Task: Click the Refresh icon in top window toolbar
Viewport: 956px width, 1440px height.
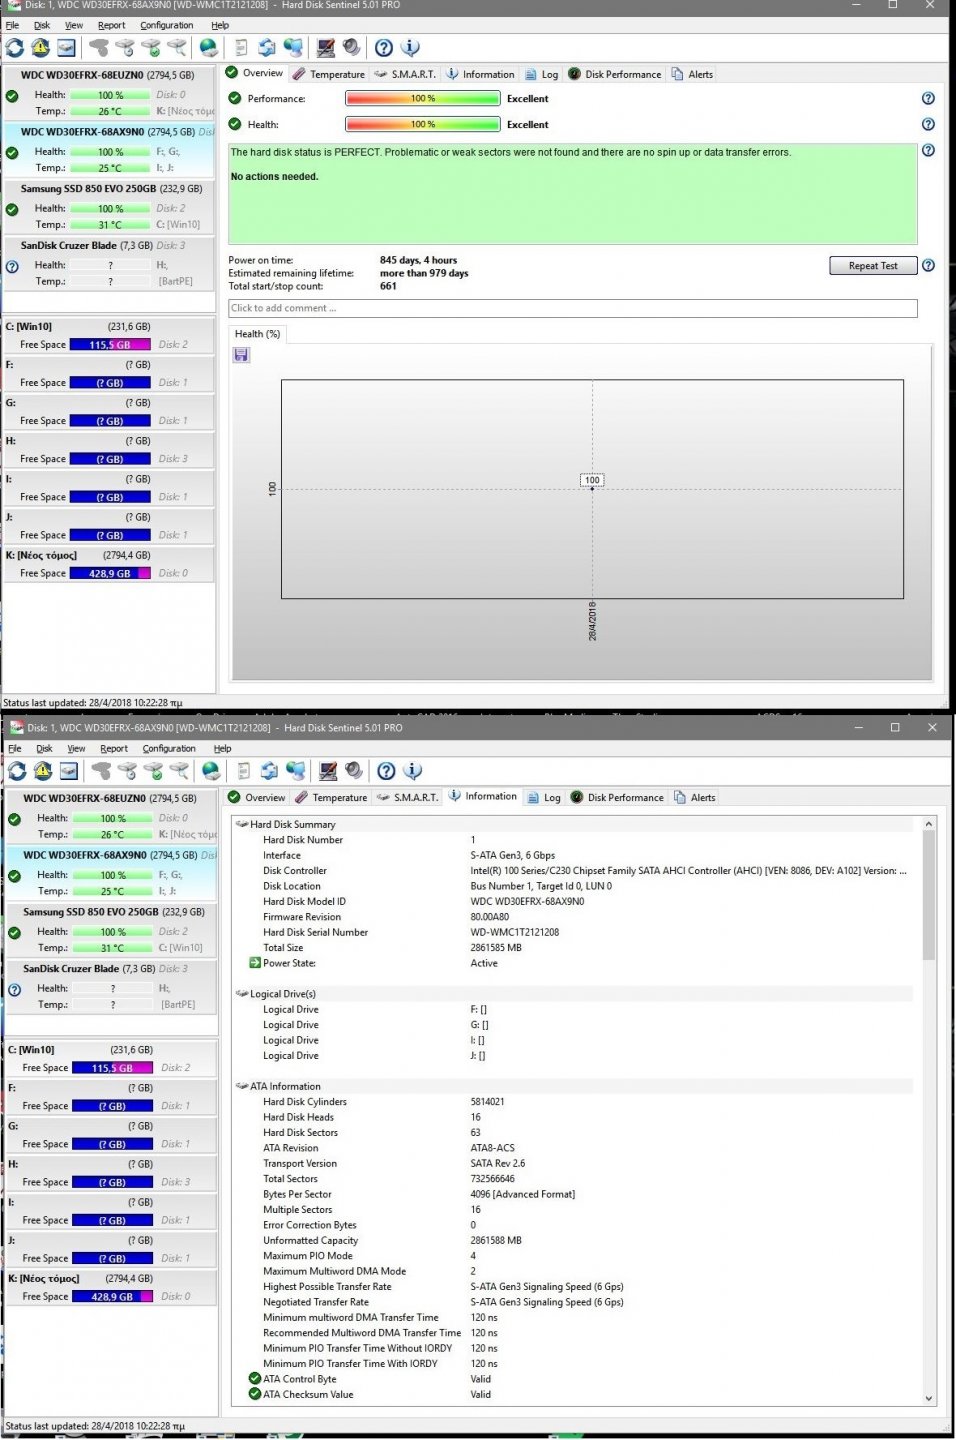Action: click(15, 48)
